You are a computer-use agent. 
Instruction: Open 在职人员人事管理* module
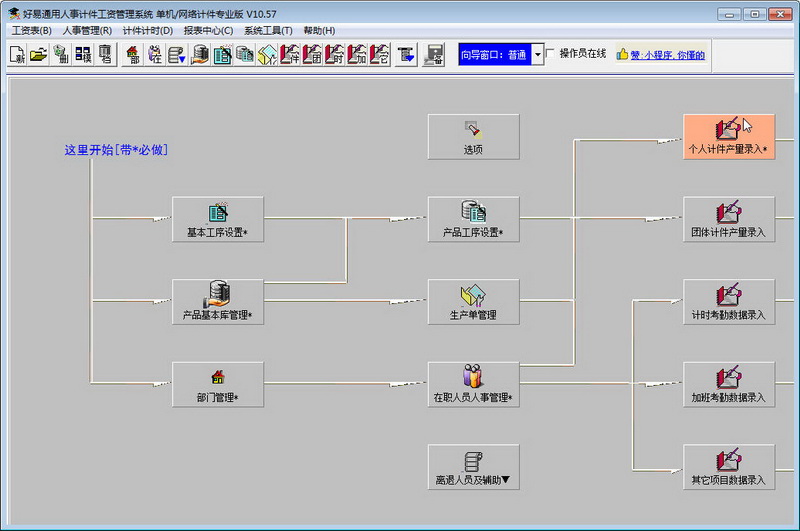coord(473,385)
